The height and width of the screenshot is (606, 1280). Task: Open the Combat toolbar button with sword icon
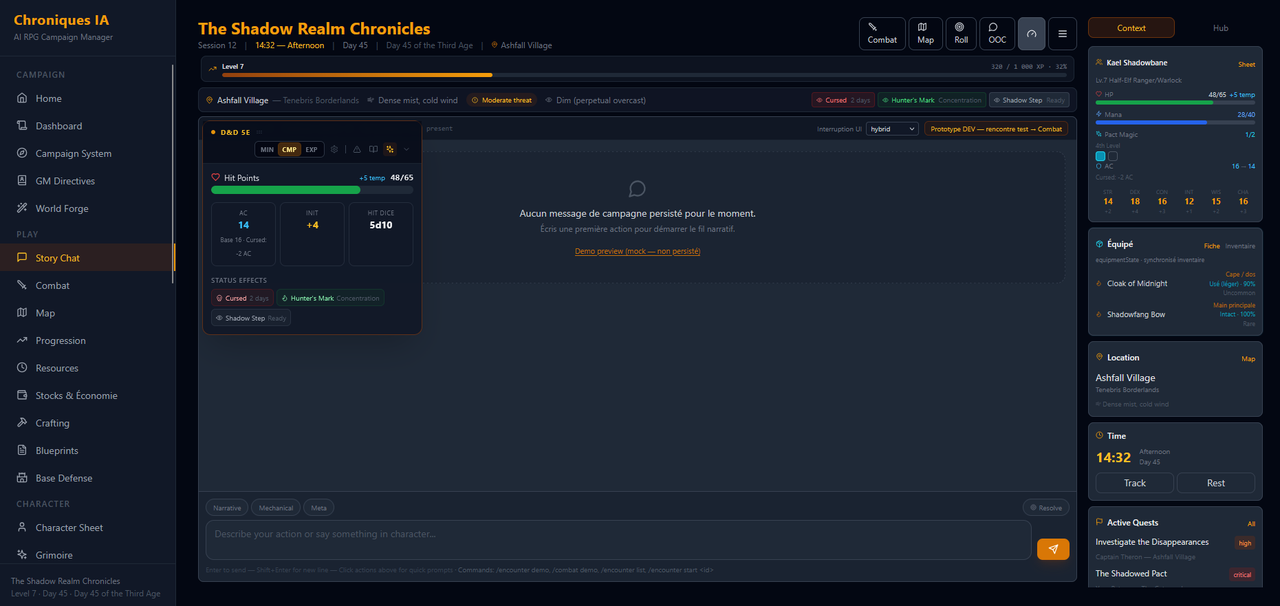point(882,33)
